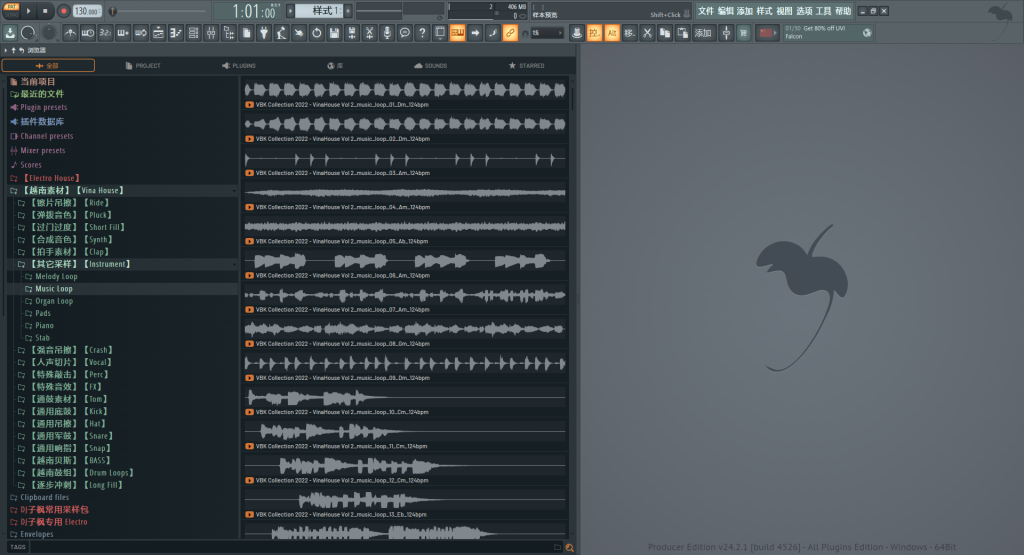Click the magnifier search icon in browser
This screenshot has width=1024, height=555.
(569, 548)
